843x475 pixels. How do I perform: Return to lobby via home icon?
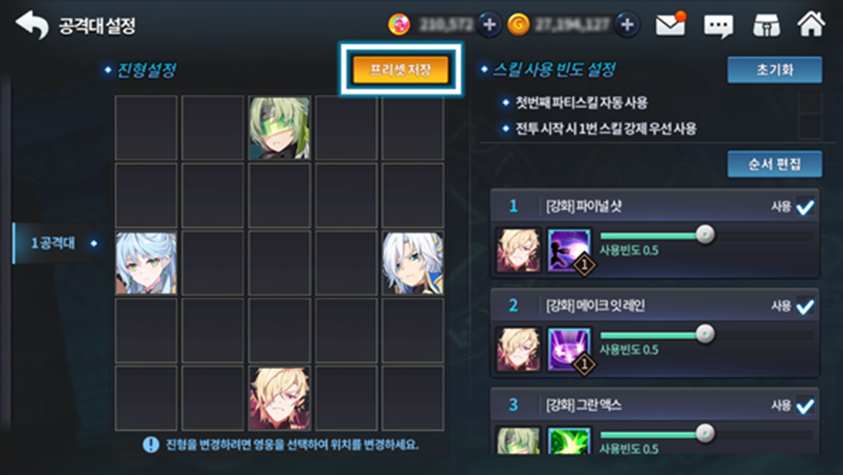[811, 24]
